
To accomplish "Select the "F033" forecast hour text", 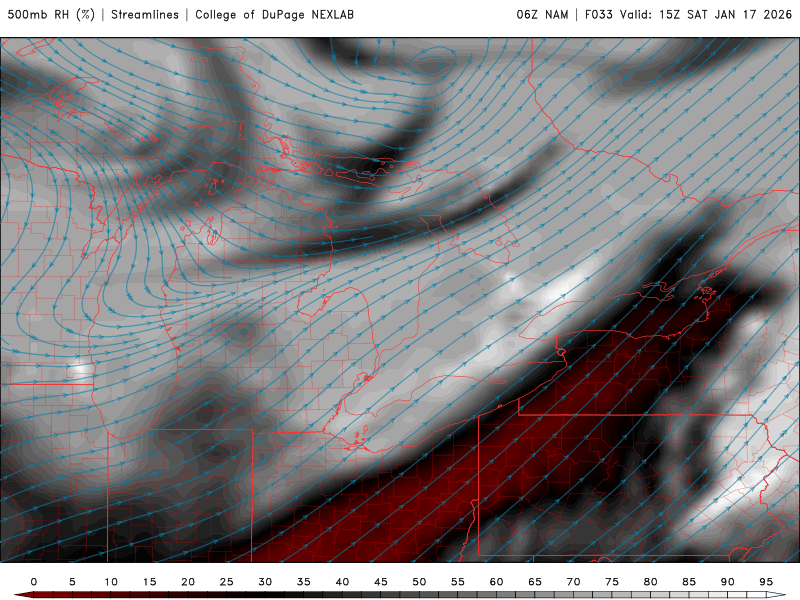I will pyautogui.click(x=598, y=15).
